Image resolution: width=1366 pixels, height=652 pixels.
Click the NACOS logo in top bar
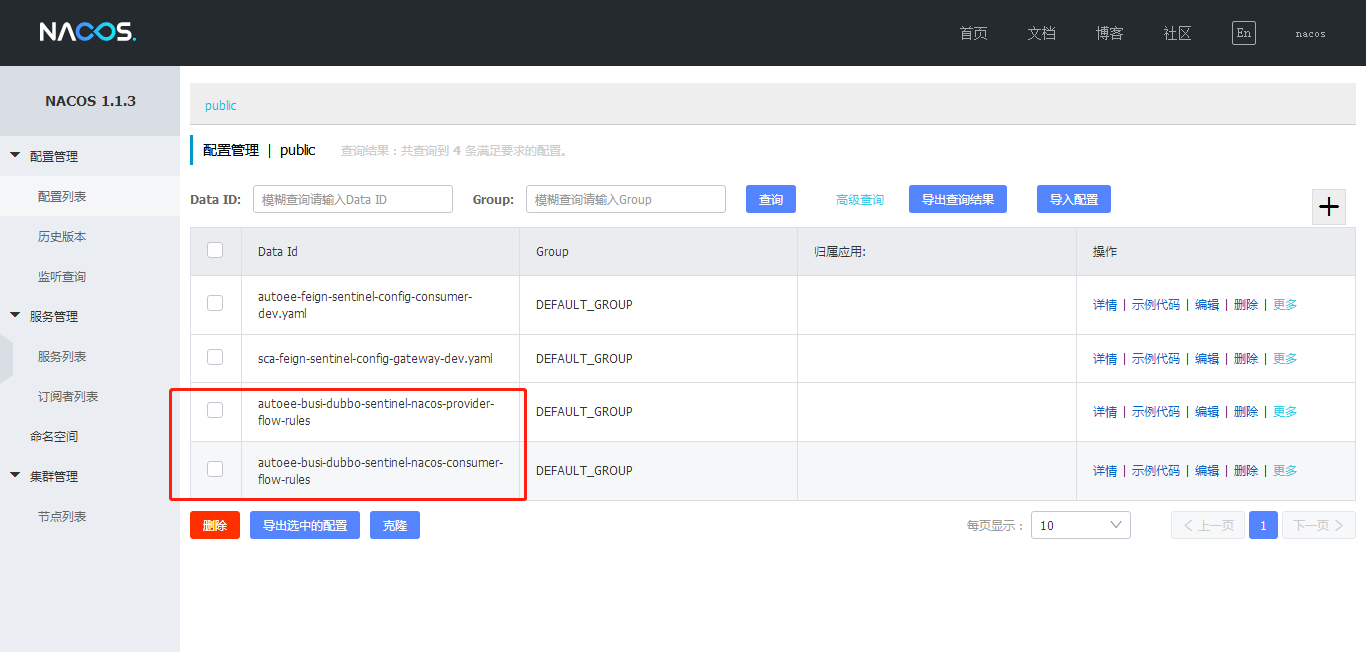(x=88, y=31)
